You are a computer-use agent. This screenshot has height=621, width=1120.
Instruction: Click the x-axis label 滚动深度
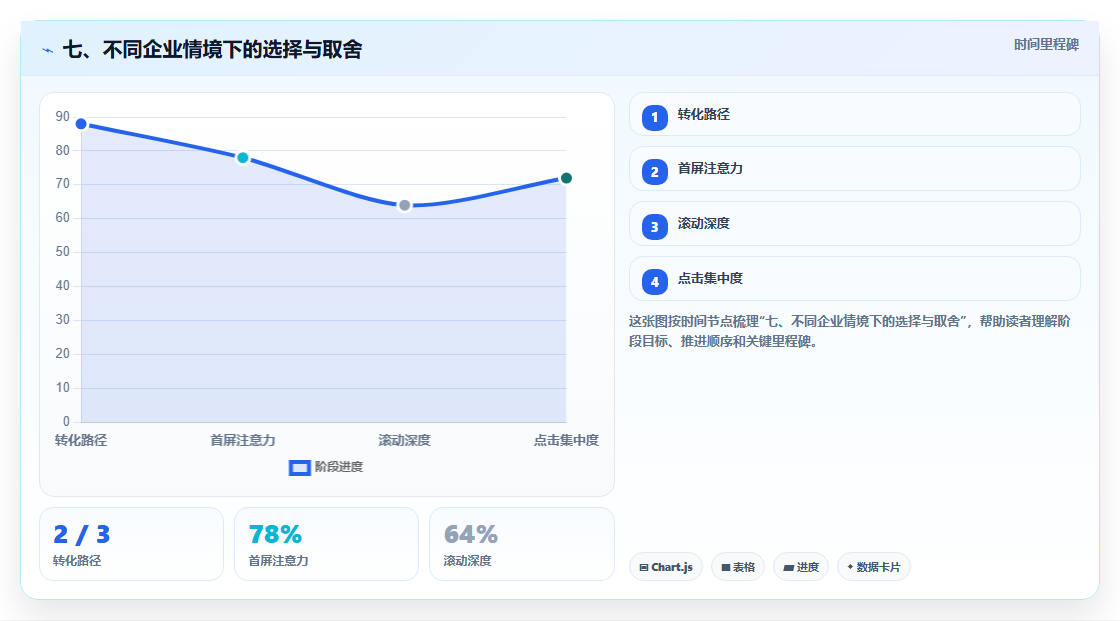tap(404, 440)
